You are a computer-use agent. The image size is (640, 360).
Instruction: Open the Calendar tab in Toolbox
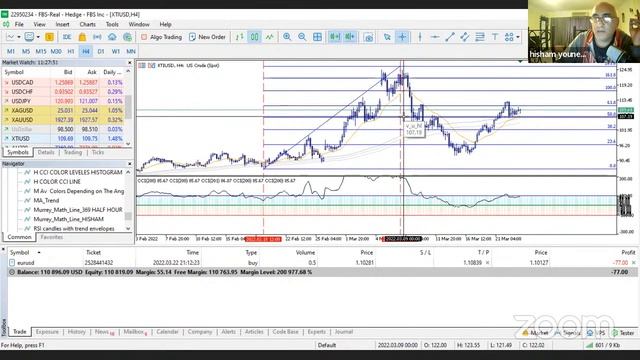(x=167, y=332)
